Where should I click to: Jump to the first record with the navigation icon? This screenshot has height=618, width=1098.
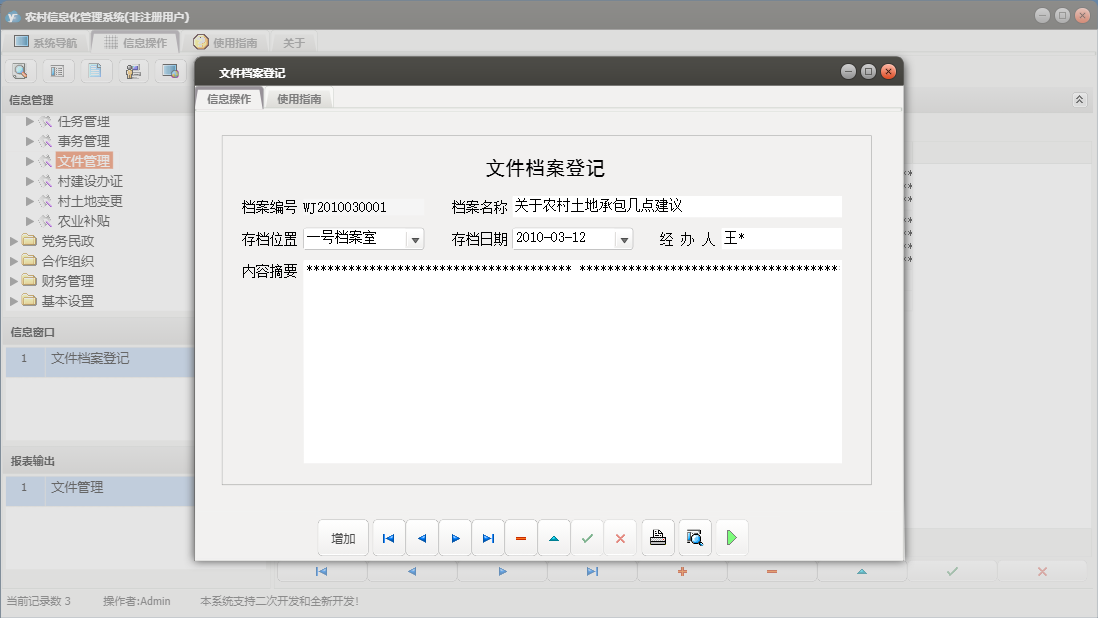388,537
